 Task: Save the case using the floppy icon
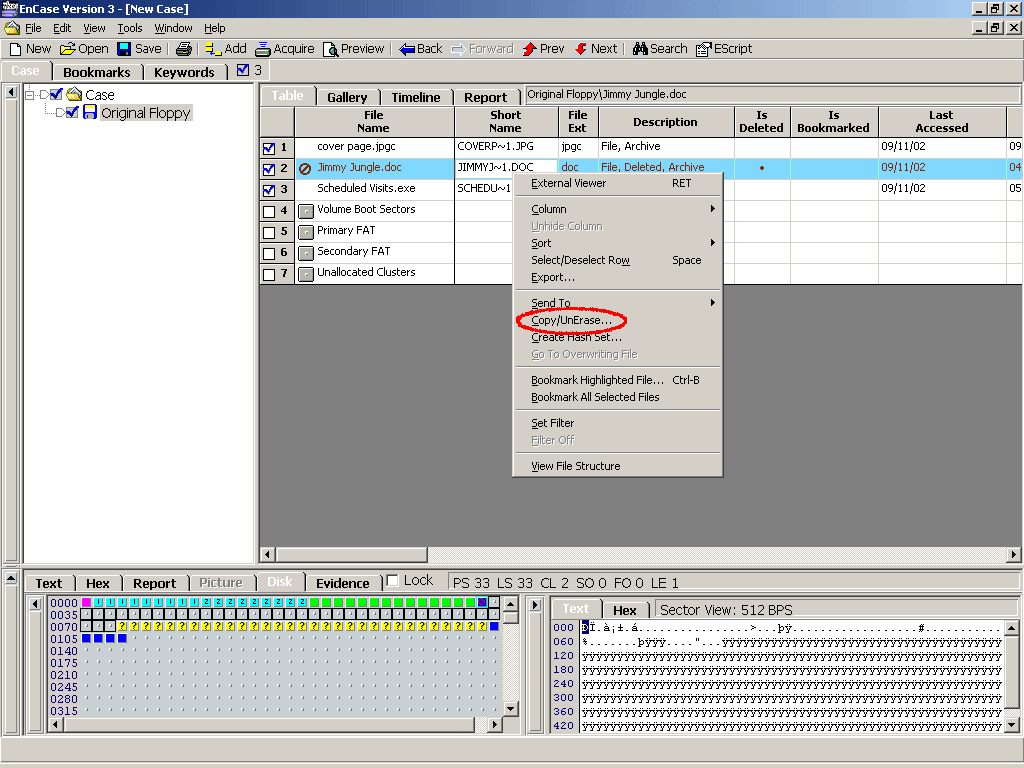click(124, 49)
